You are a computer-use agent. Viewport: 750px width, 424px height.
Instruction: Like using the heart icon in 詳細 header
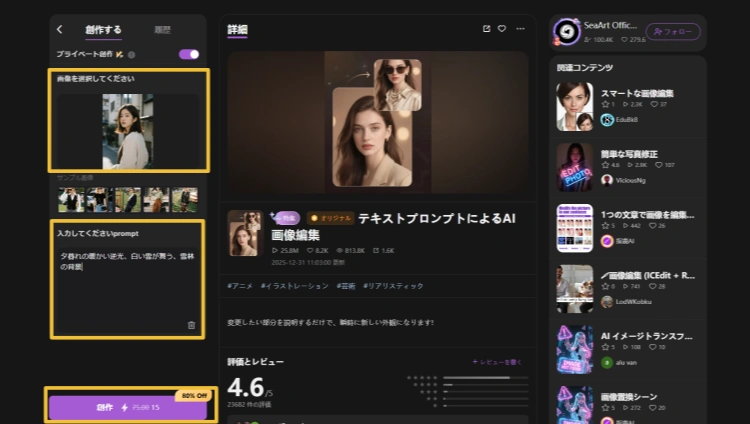tap(502, 29)
